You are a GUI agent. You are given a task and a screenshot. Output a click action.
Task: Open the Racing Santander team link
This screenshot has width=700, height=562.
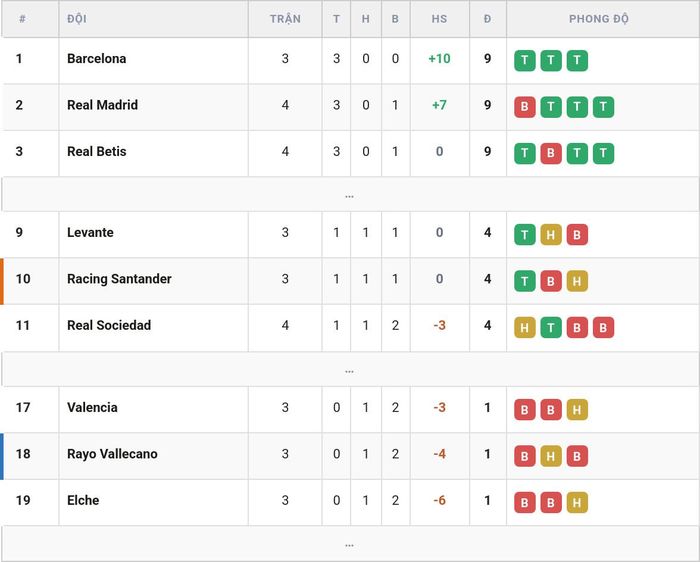click(119, 279)
